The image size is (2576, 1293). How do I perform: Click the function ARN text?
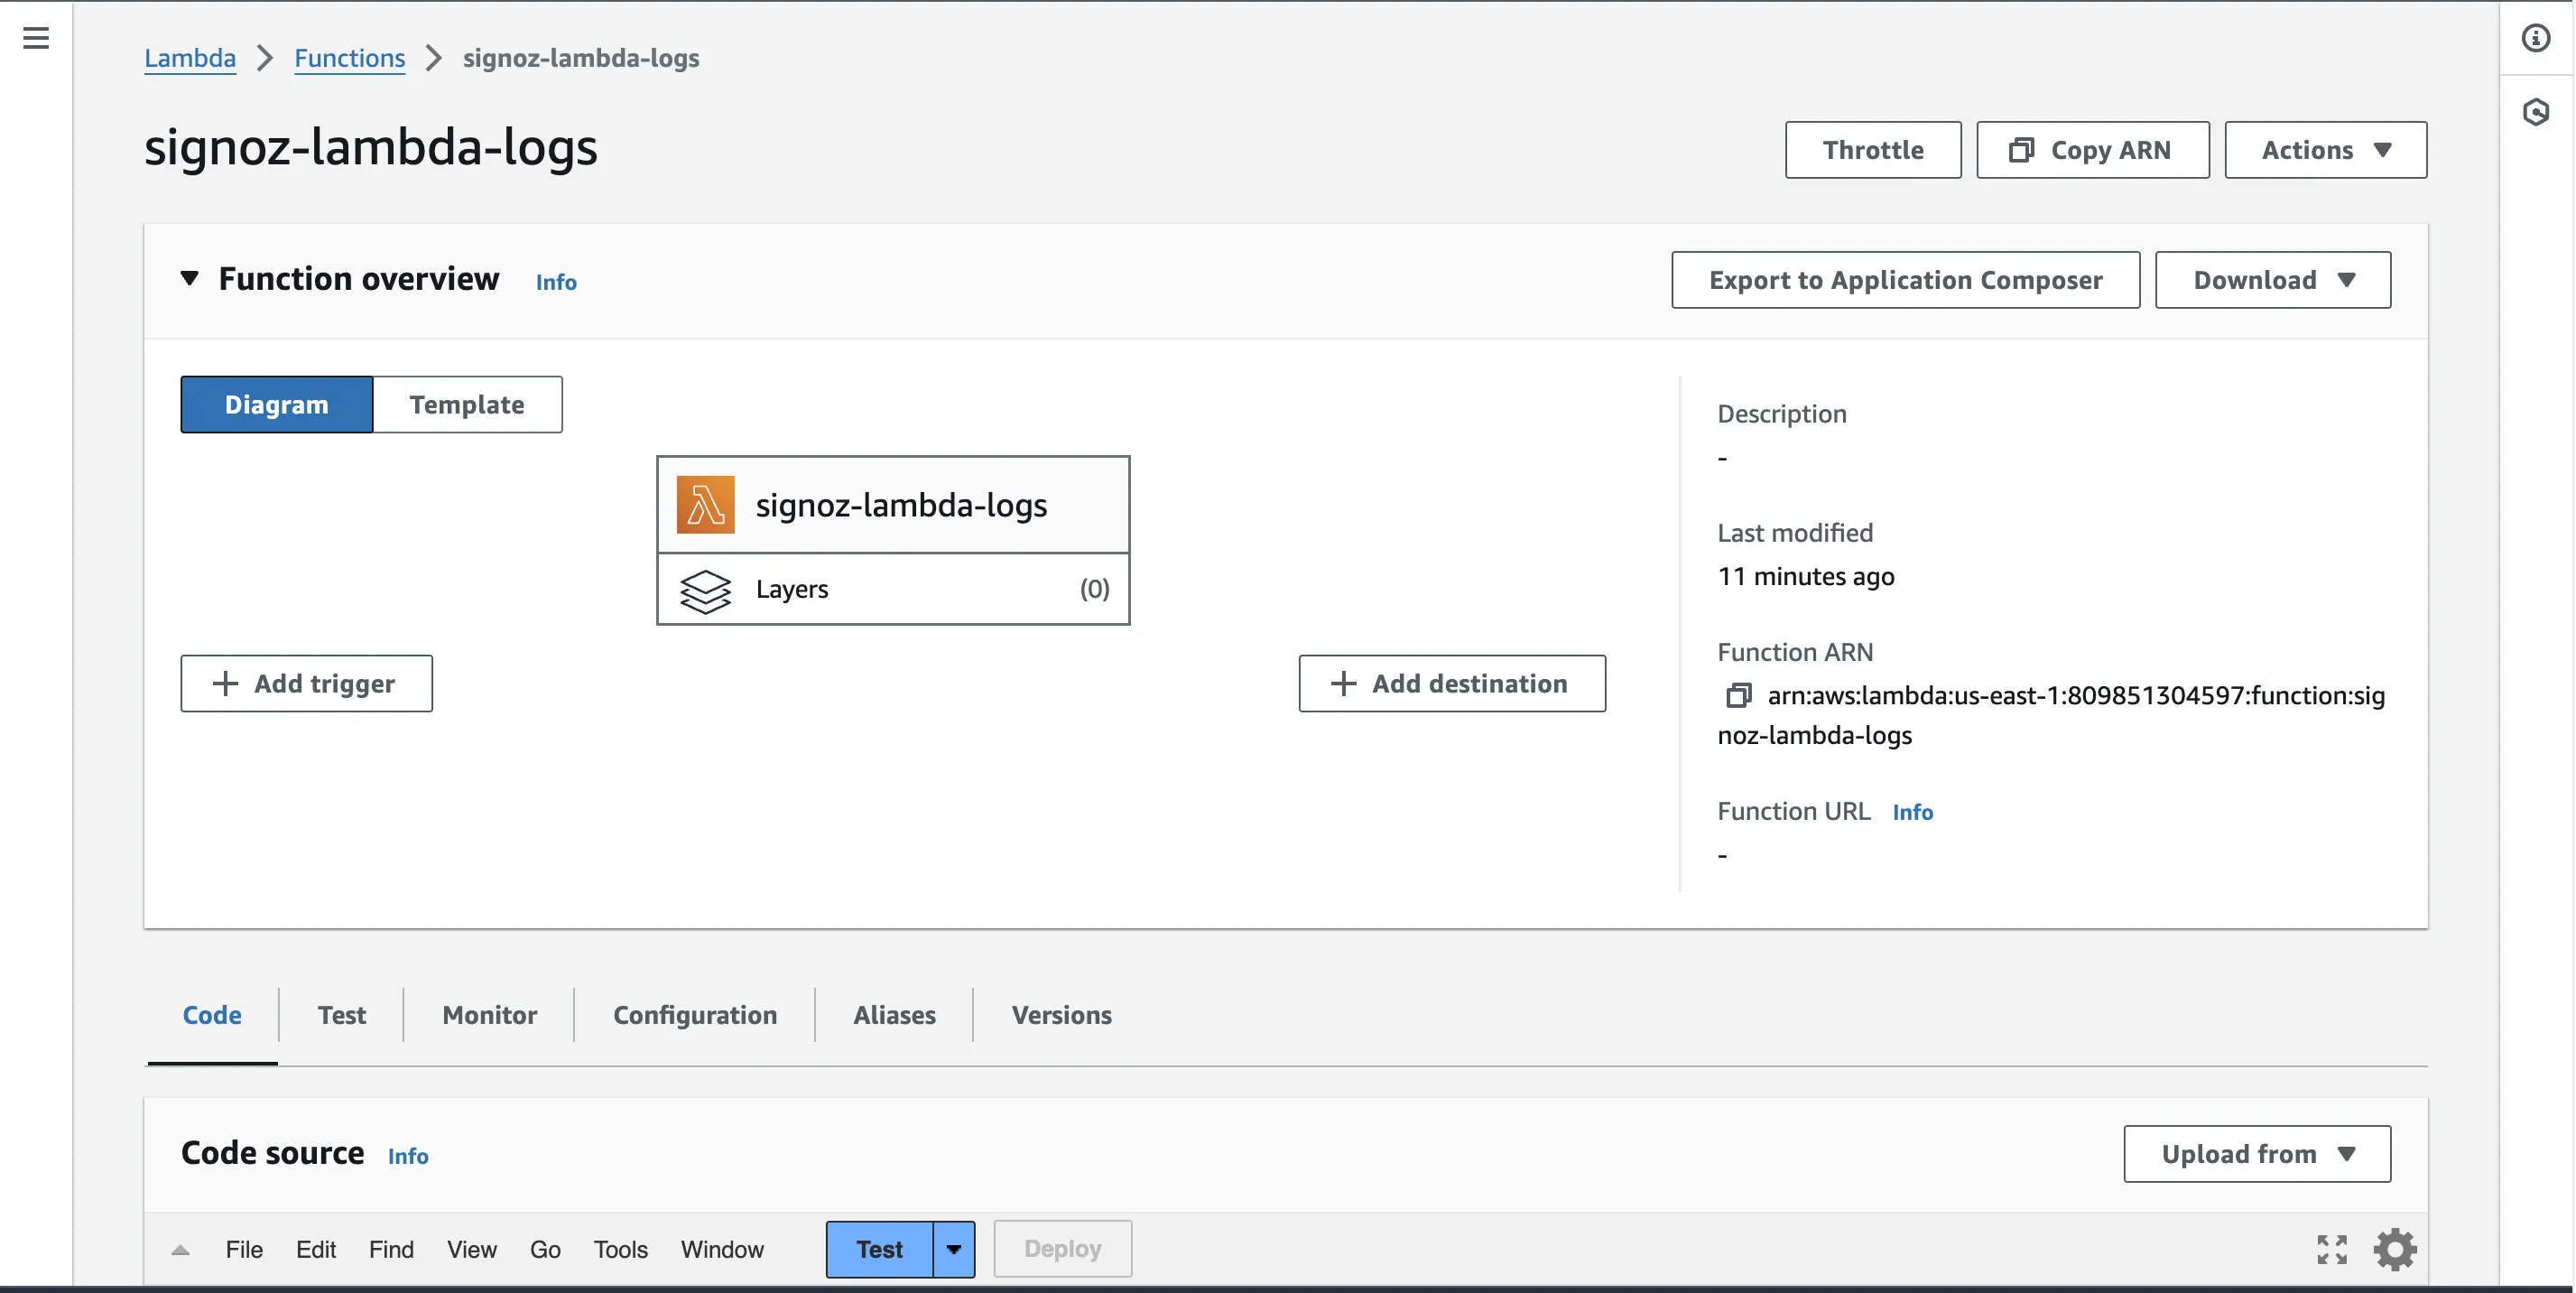point(2051,715)
